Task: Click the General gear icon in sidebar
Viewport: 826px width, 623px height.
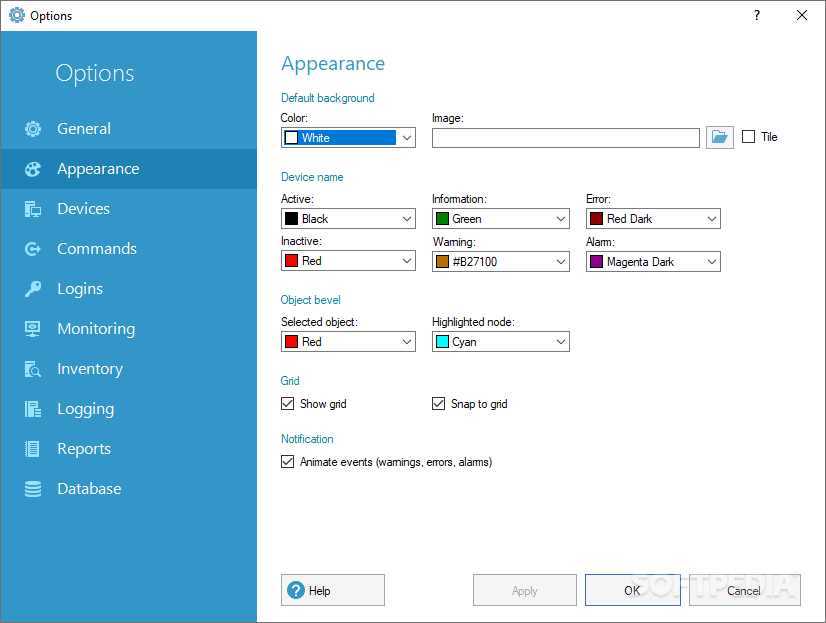Action: (33, 128)
